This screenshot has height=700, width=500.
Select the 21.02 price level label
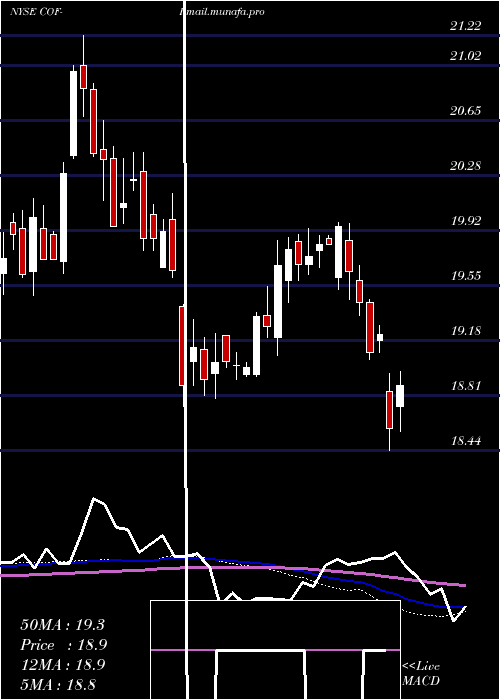(466, 56)
